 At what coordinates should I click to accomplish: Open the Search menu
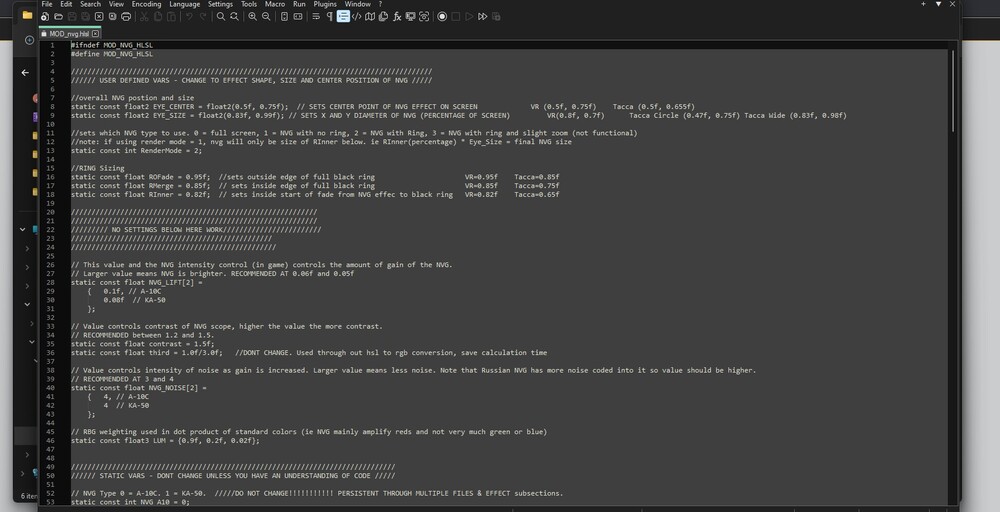[x=91, y=4]
